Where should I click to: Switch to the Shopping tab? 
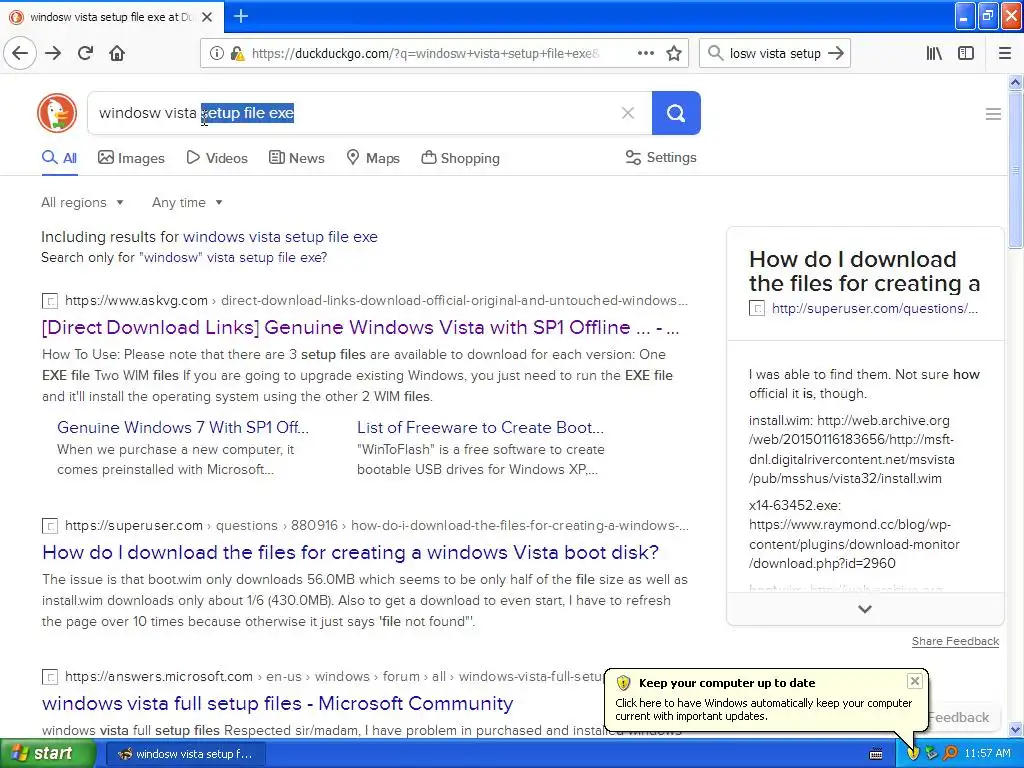(x=460, y=158)
